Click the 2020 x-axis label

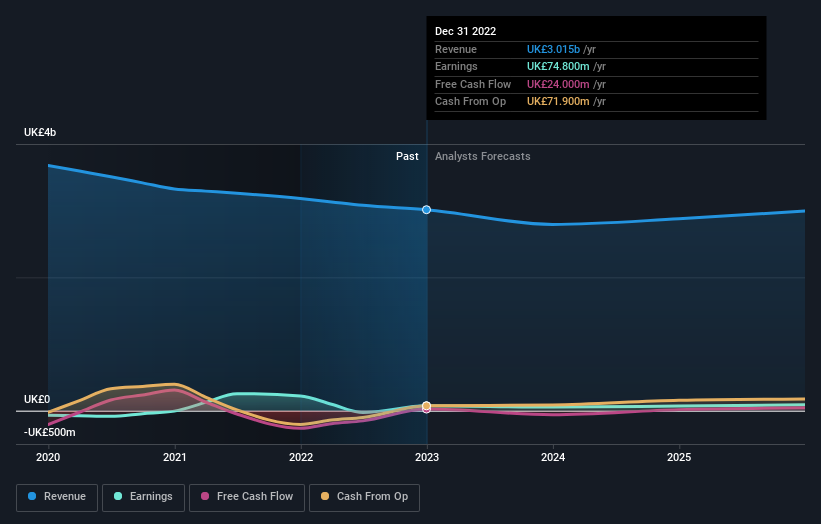48,458
